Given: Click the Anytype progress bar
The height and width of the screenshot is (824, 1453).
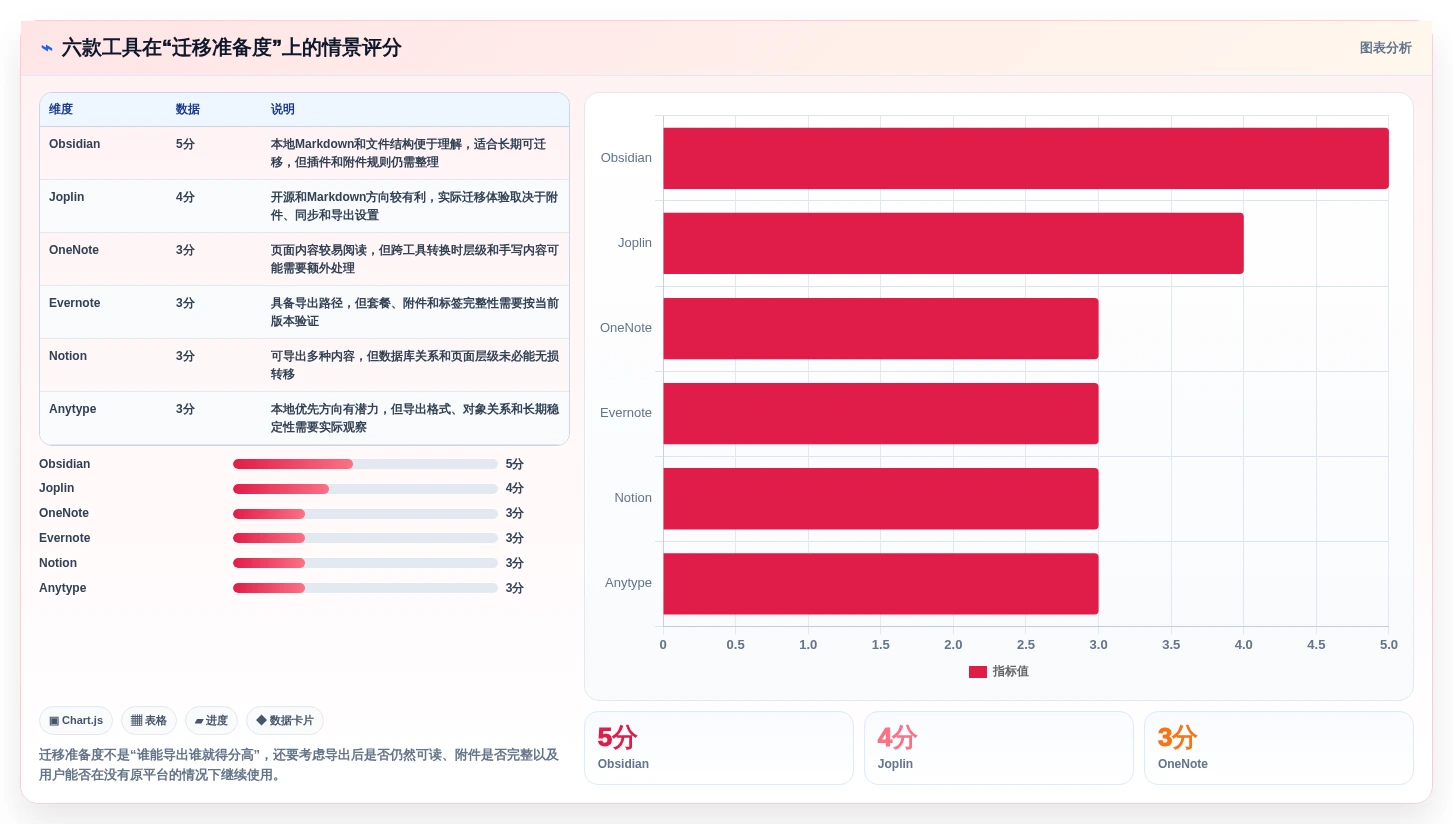Looking at the screenshot, I should (x=365, y=588).
